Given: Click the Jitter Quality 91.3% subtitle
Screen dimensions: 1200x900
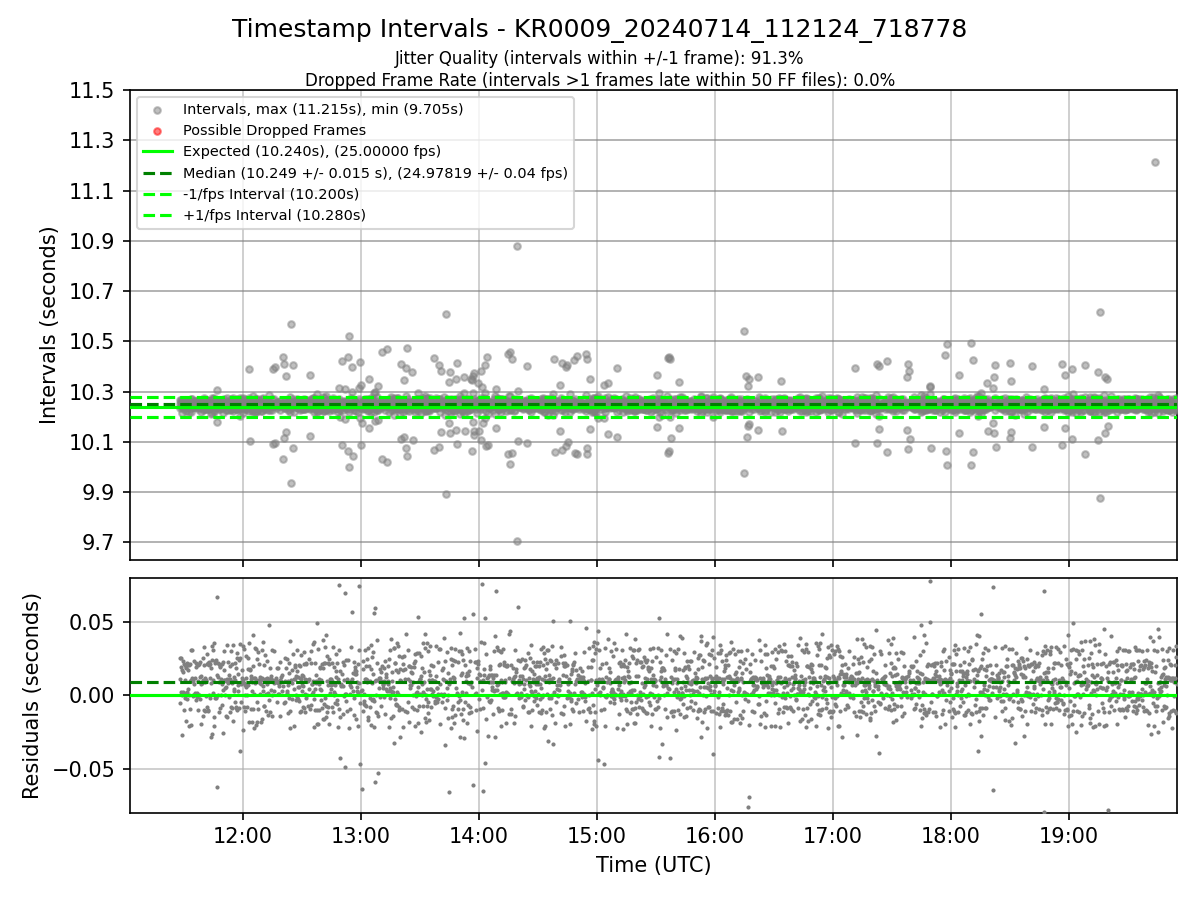Looking at the screenshot, I should click(x=599, y=58).
